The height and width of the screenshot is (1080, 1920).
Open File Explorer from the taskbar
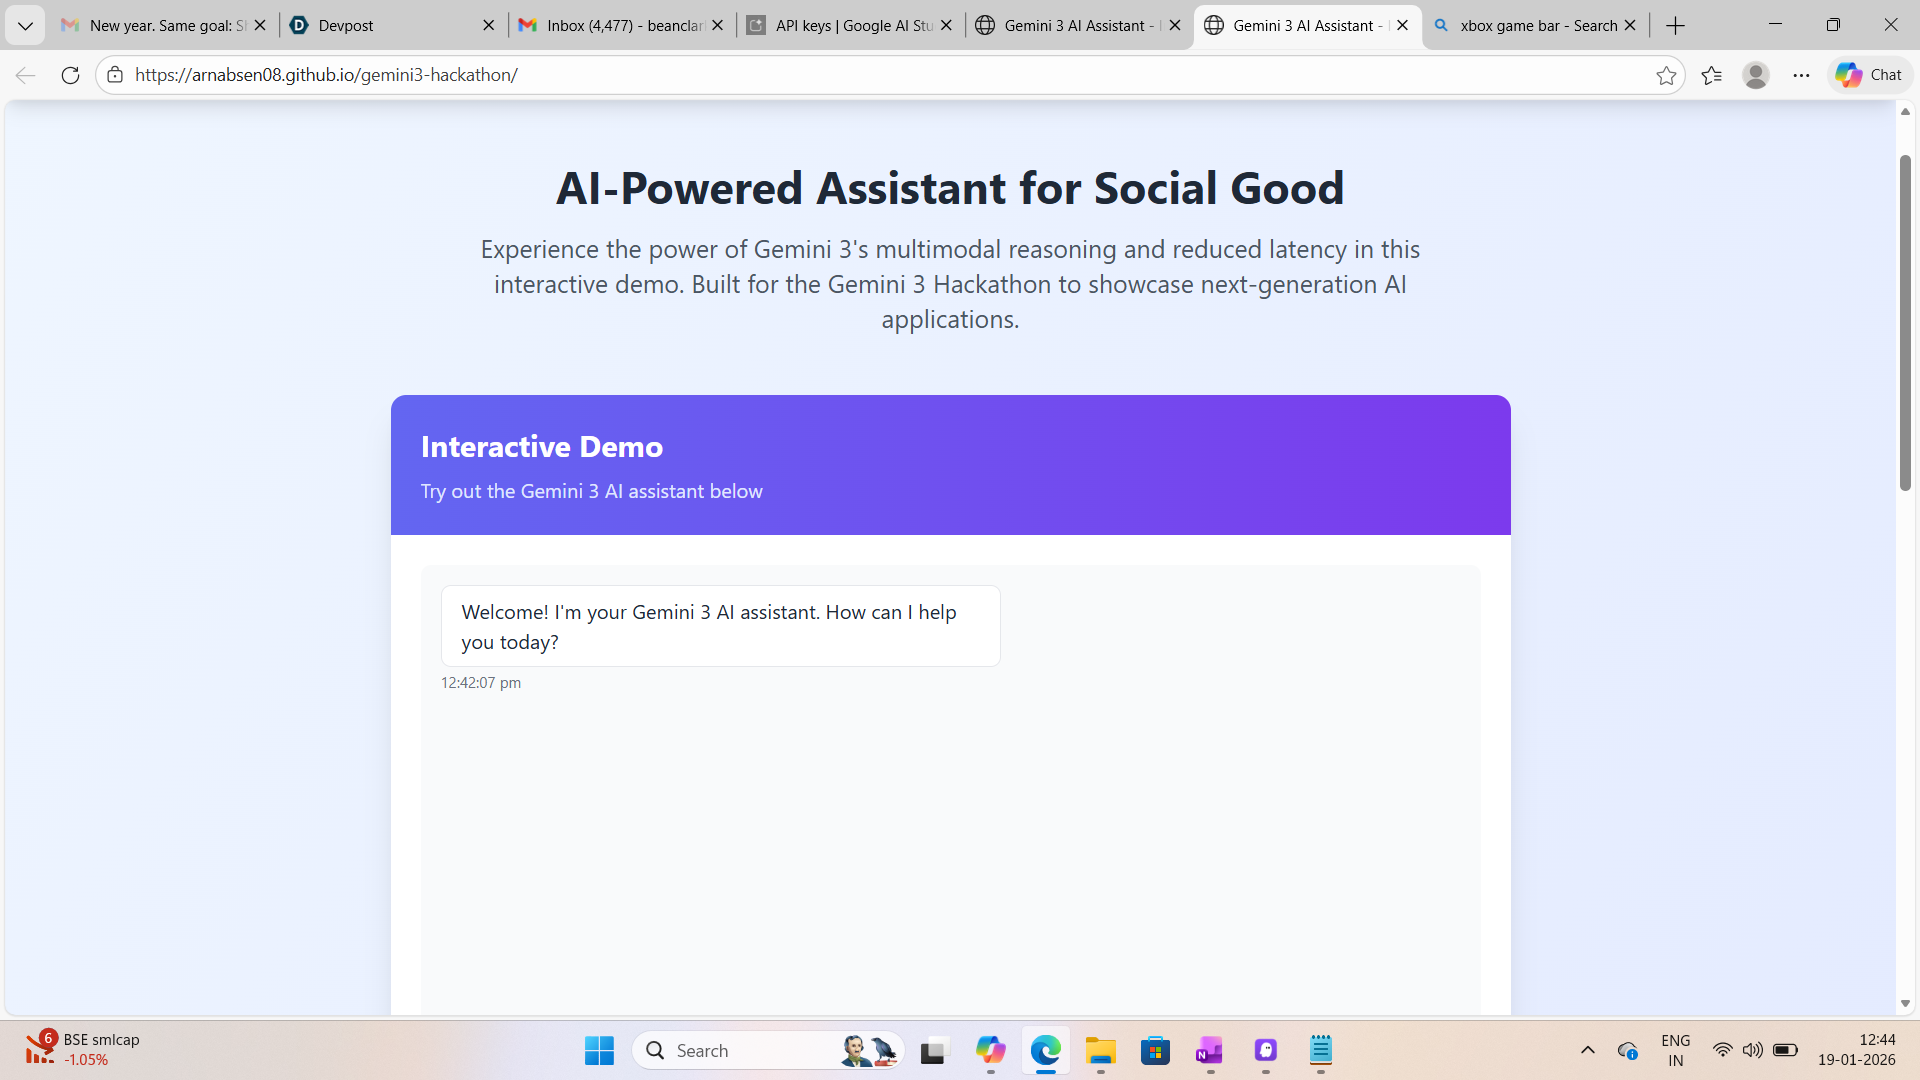tap(1100, 1051)
